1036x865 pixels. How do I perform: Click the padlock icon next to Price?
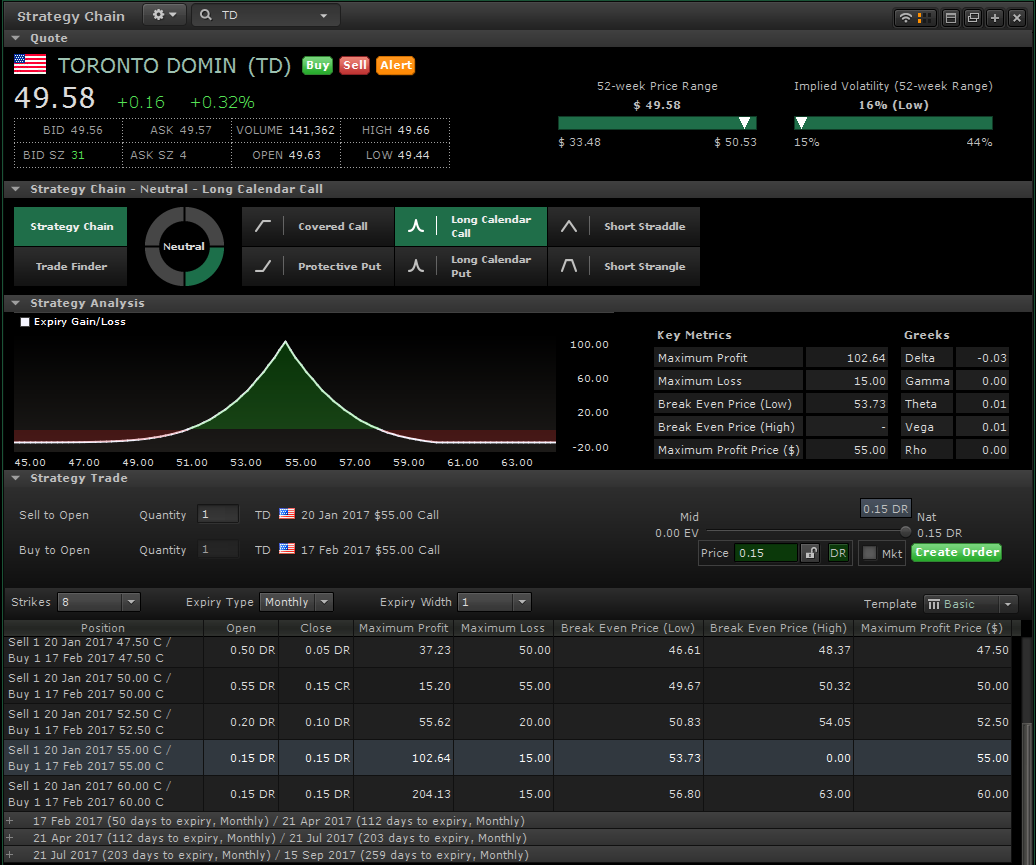810,552
